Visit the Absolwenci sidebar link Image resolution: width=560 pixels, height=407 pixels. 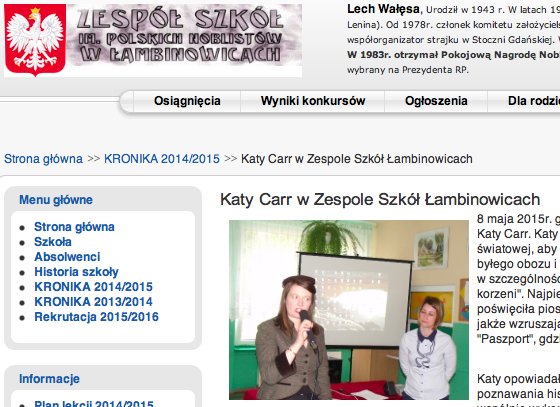coord(67,257)
